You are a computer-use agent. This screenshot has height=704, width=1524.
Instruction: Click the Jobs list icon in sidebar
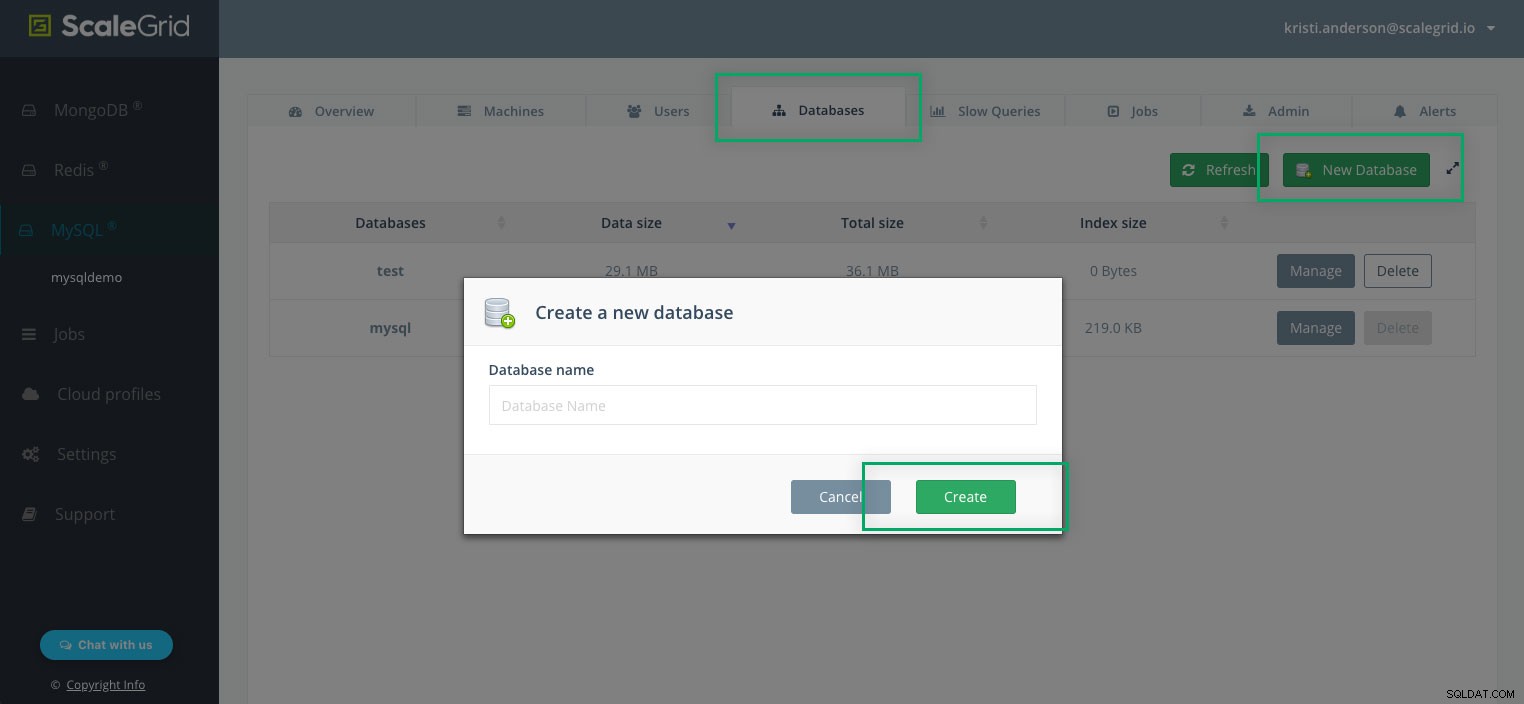pyautogui.click(x=29, y=334)
